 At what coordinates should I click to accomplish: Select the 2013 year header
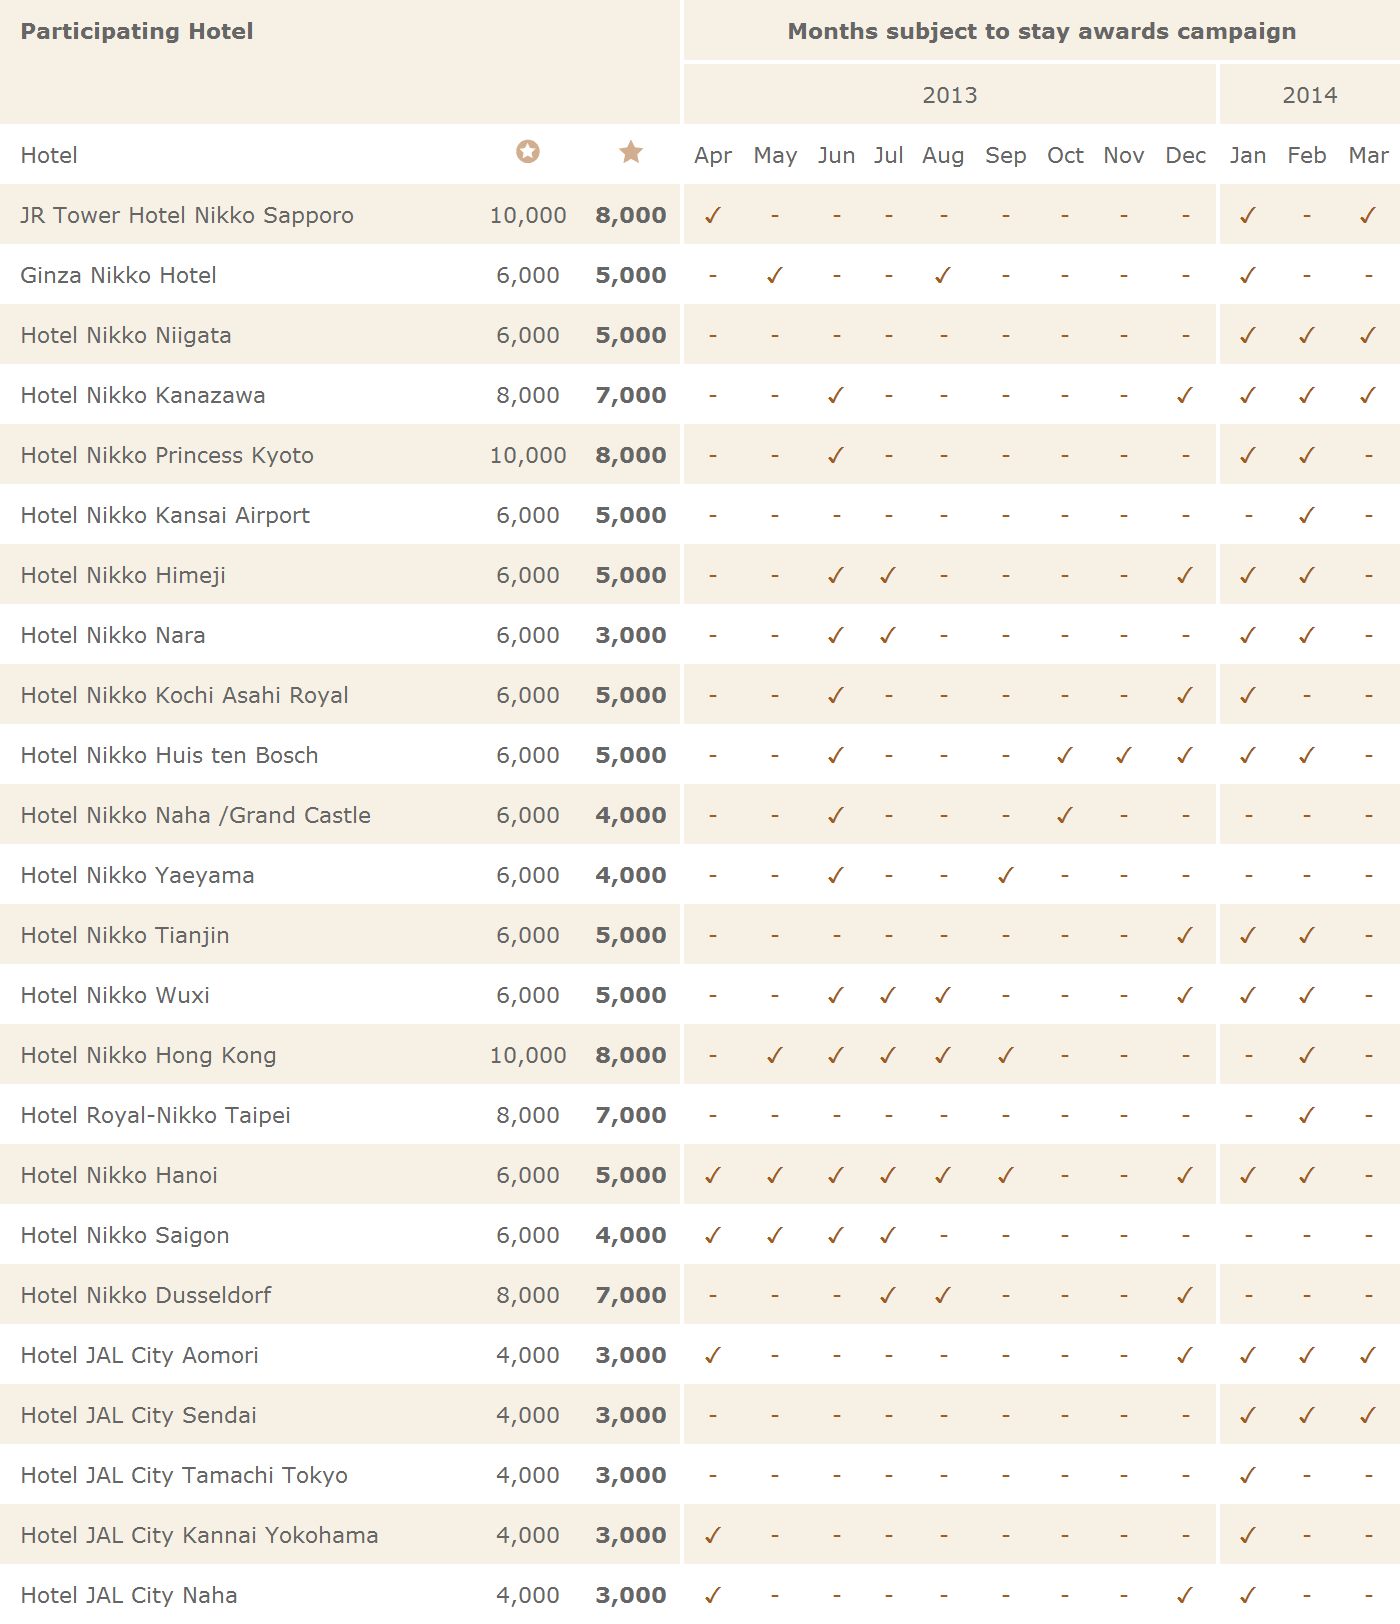point(950,95)
